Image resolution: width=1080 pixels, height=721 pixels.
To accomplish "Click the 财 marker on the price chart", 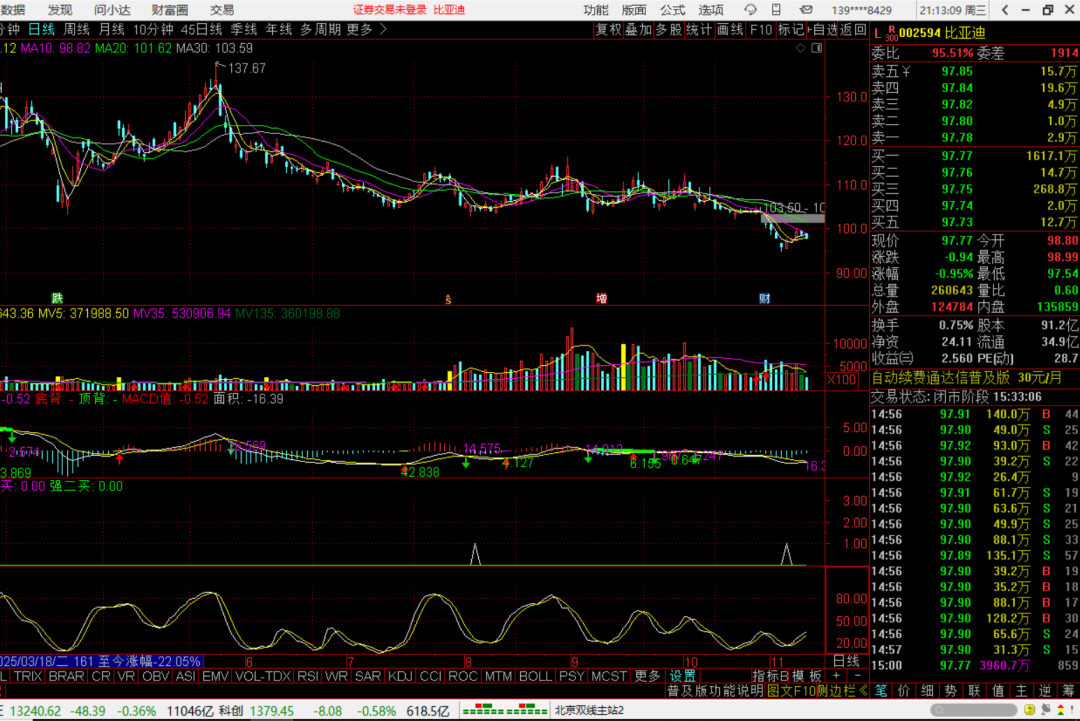I will tap(765, 298).
